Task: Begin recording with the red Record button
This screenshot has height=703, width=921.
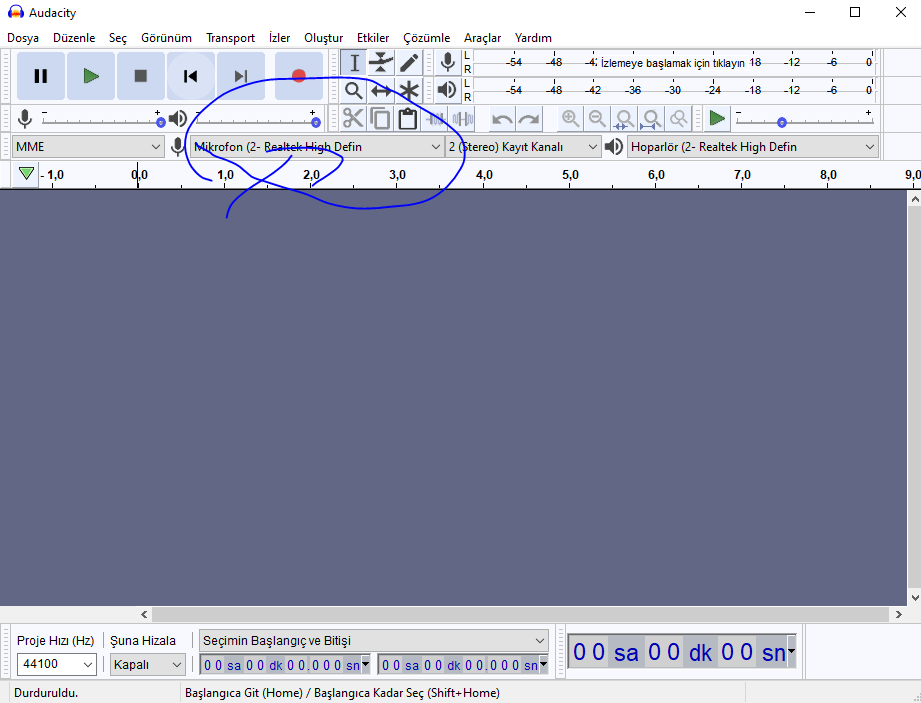Action: 298,76
